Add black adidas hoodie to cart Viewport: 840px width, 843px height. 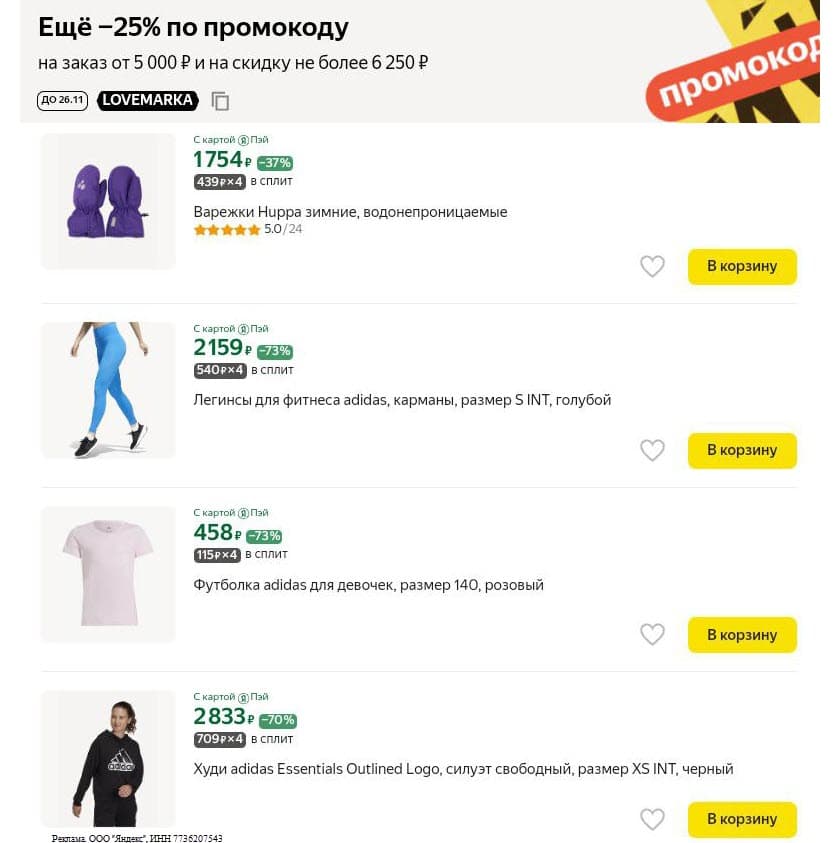(x=742, y=819)
